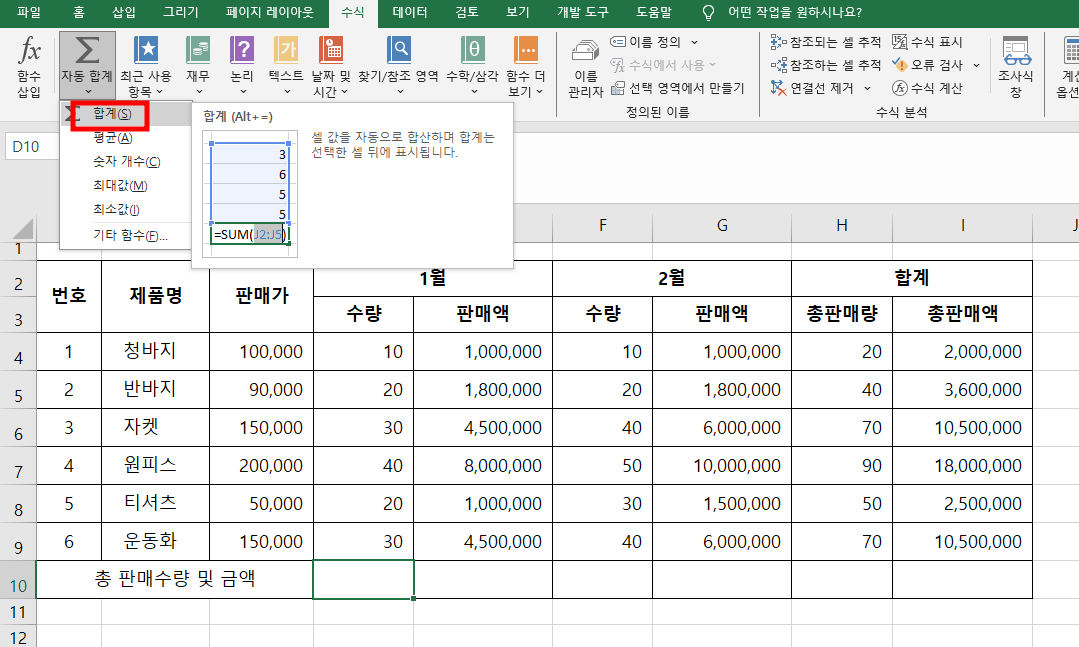Open the Logical (논리) functions icon
The width and height of the screenshot is (1079, 647).
pos(242,50)
